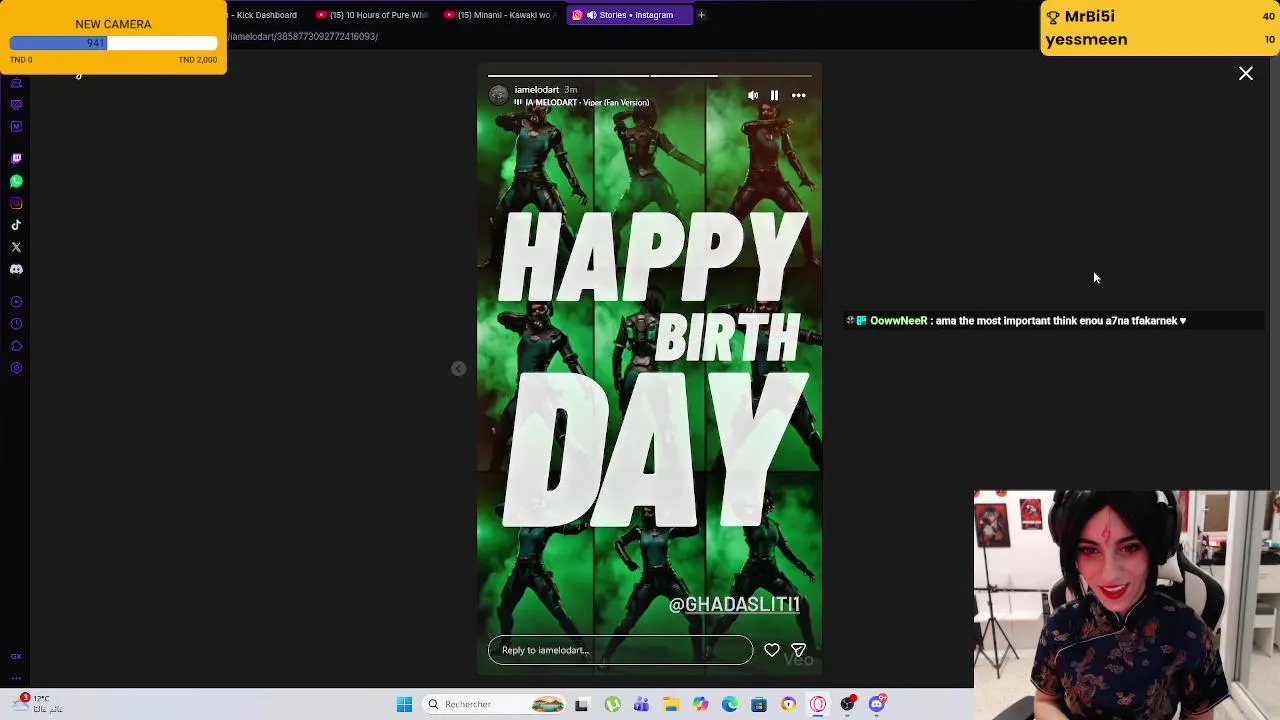Open the sidebar player icon
1280x720 pixels.
point(16,302)
